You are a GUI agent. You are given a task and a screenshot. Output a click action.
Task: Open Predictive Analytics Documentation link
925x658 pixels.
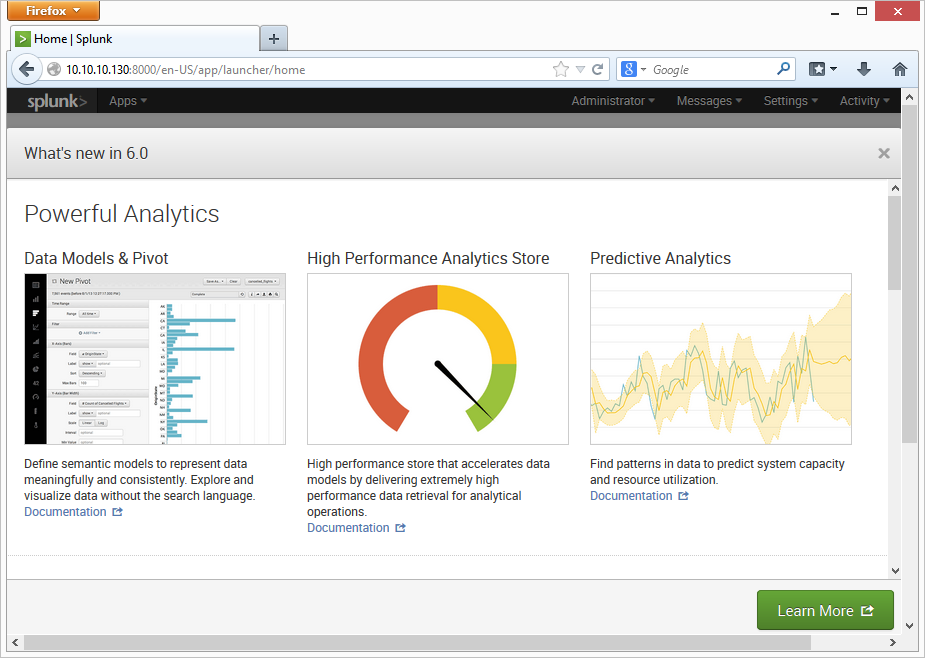(x=639, y=496)
